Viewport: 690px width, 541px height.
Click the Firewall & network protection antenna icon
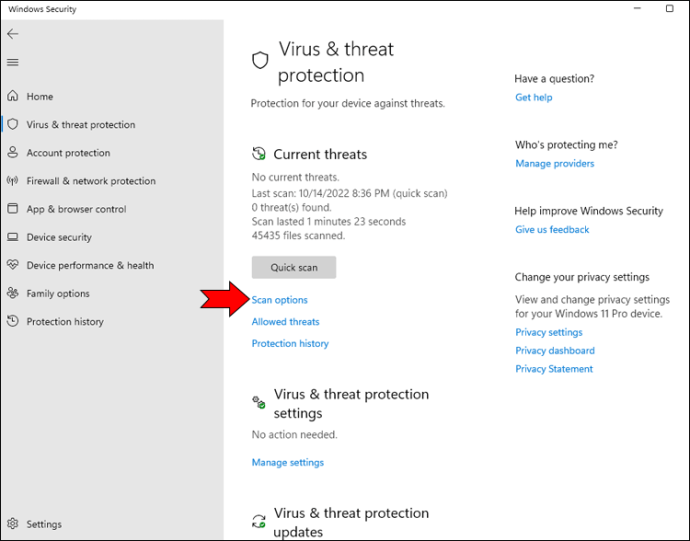(13, 180)
